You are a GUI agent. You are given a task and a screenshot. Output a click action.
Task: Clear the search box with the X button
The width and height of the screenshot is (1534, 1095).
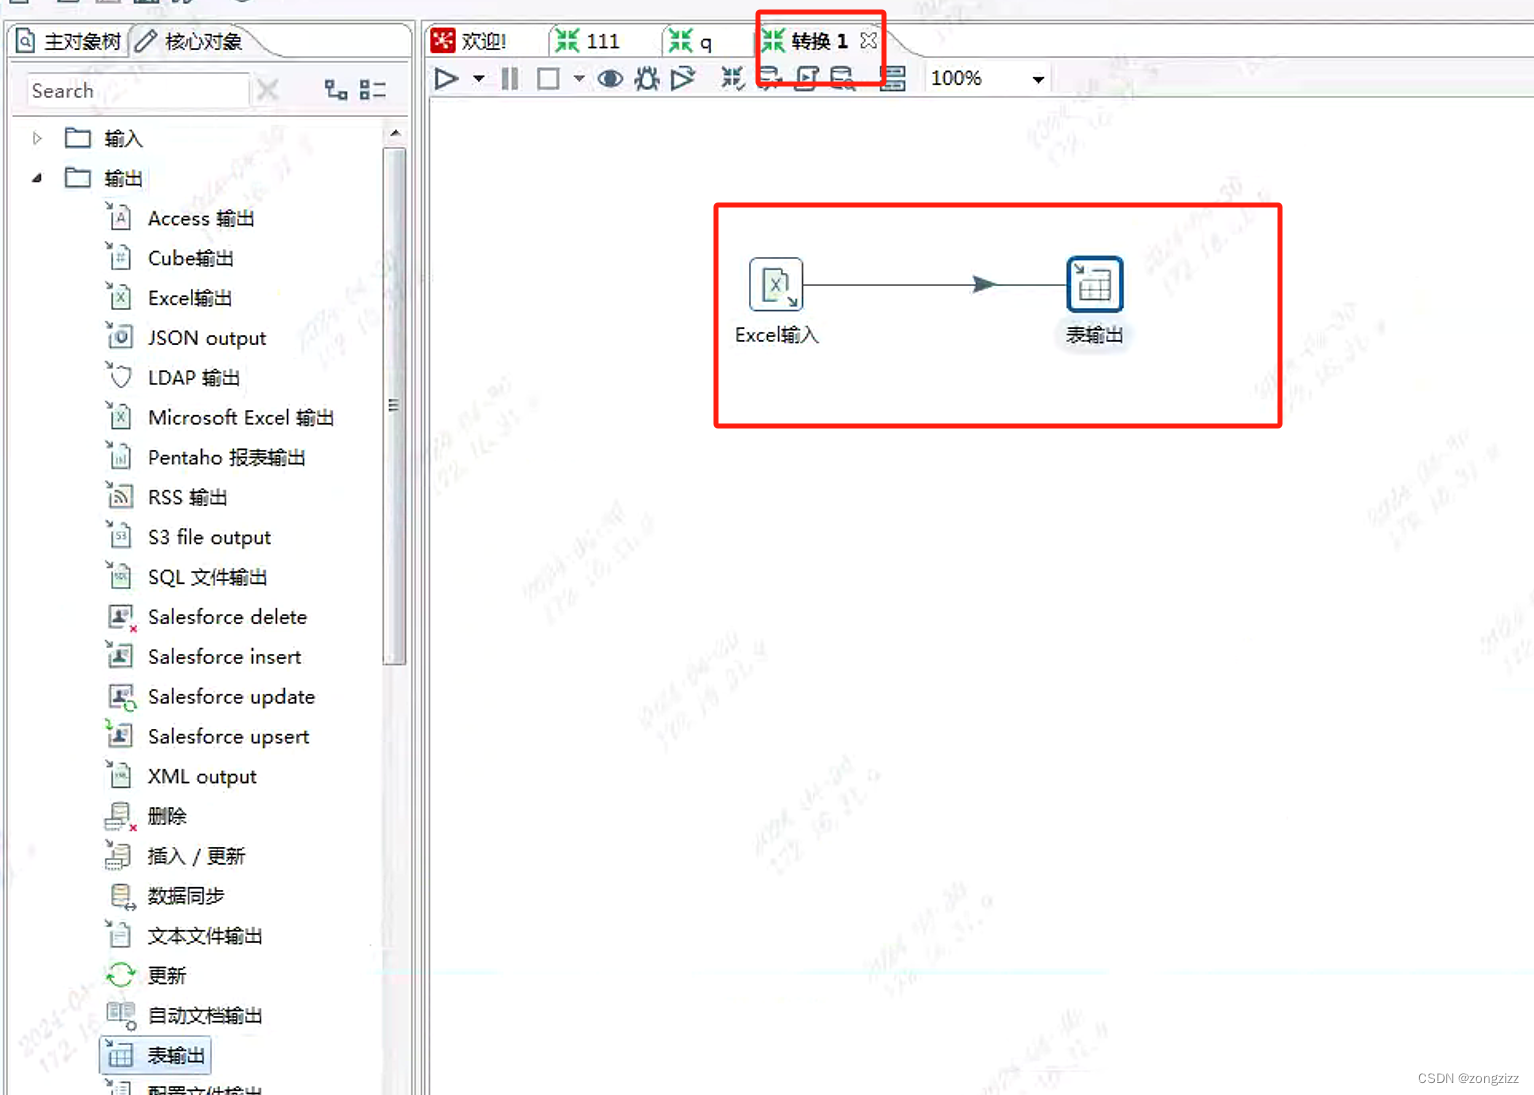[x=267, y=89]
